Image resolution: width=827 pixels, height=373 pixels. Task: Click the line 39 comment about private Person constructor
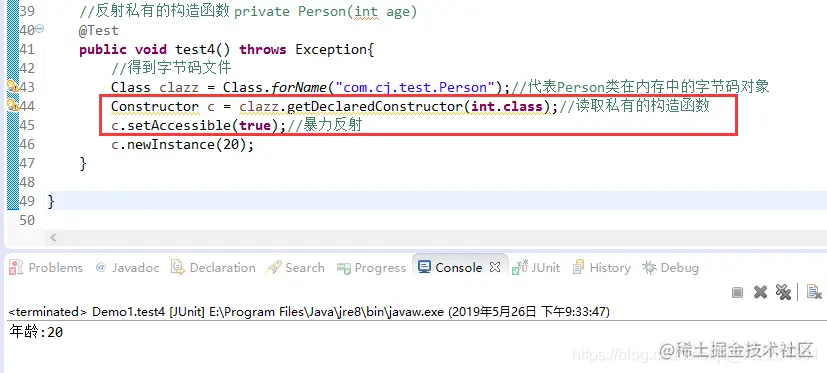[x=248, y=12]
